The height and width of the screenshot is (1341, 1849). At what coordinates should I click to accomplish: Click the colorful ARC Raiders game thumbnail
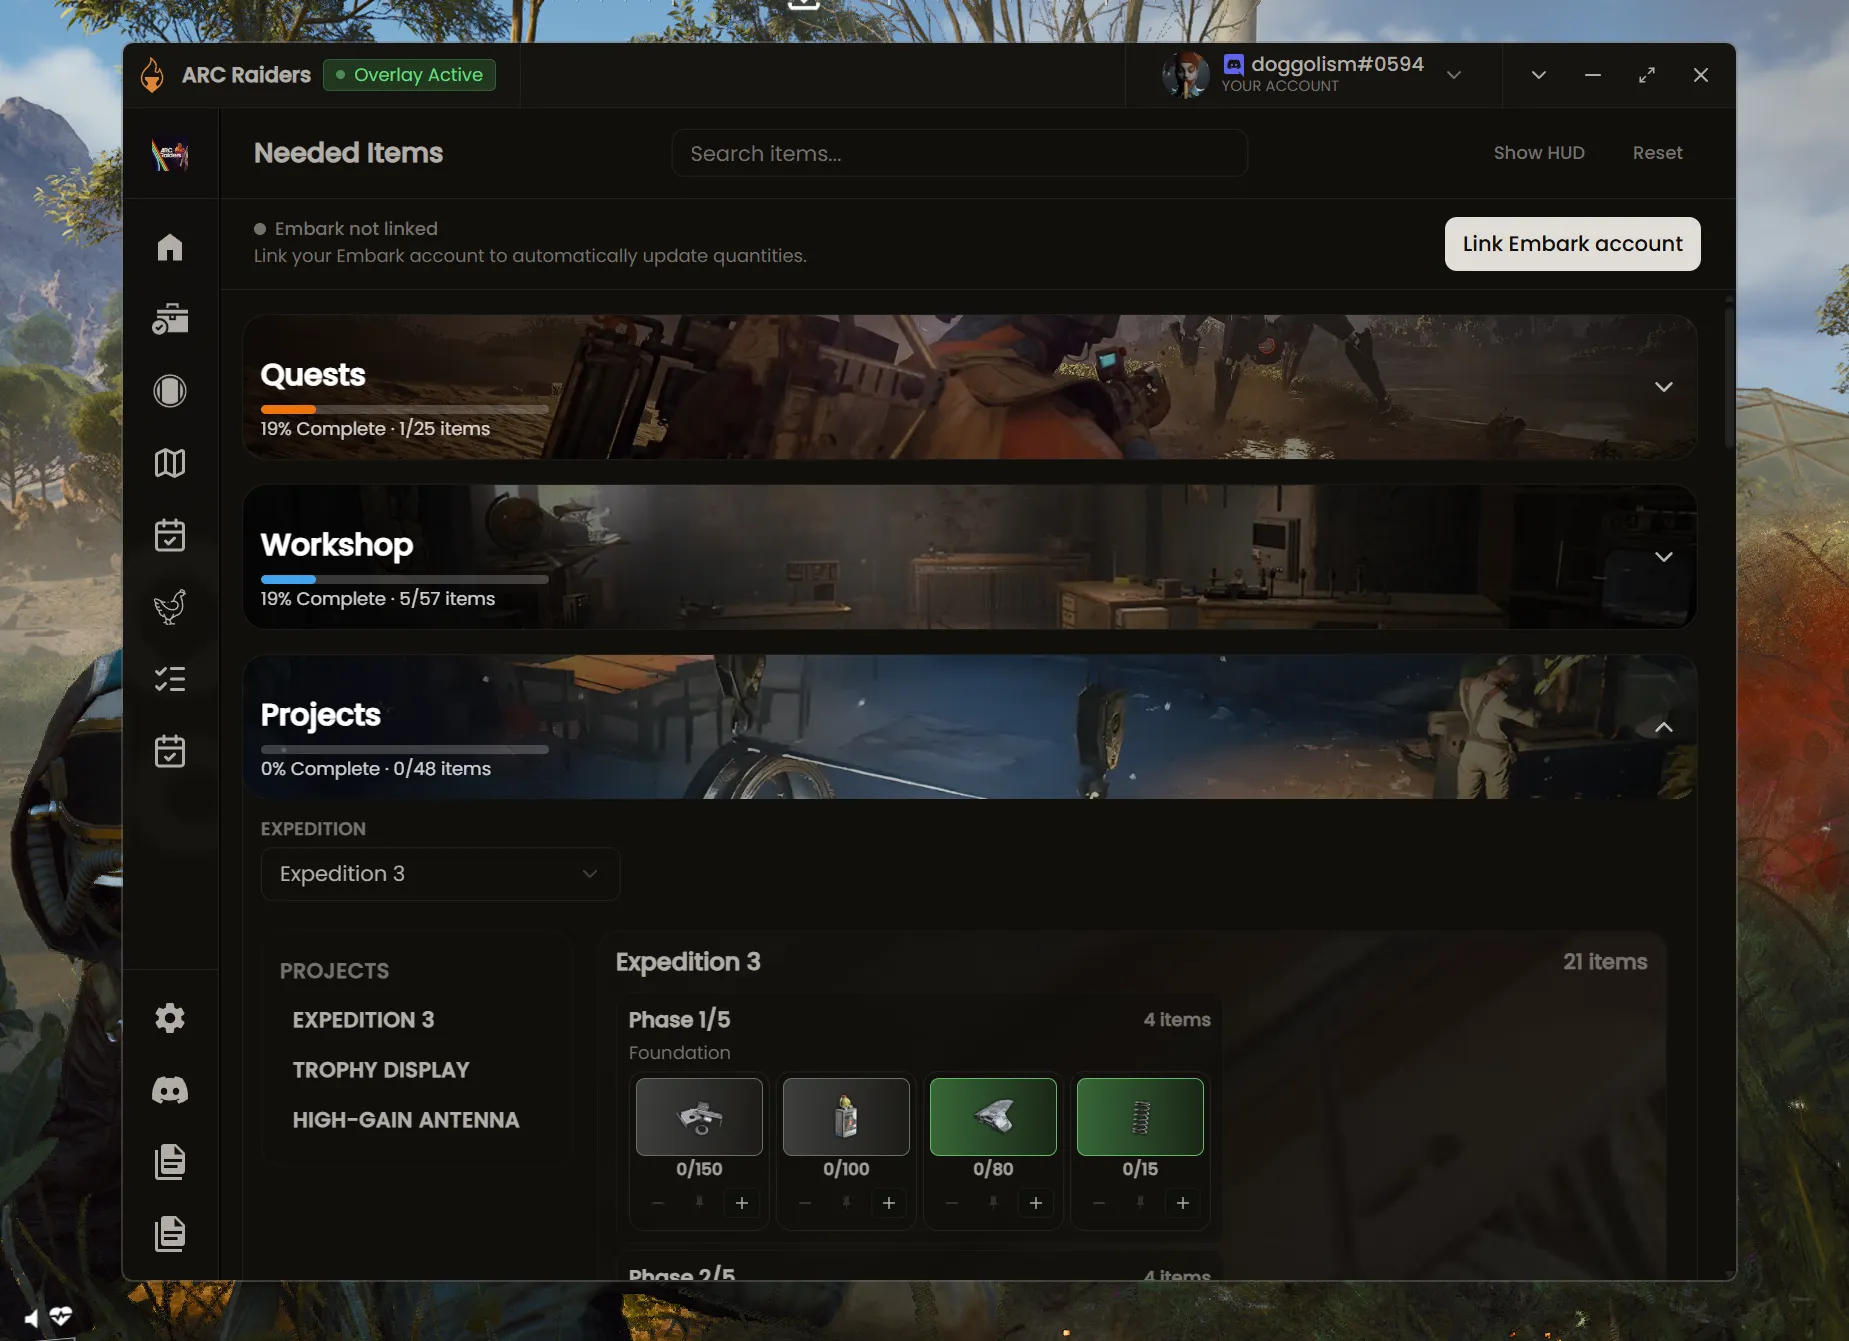(x=170, y=154)
